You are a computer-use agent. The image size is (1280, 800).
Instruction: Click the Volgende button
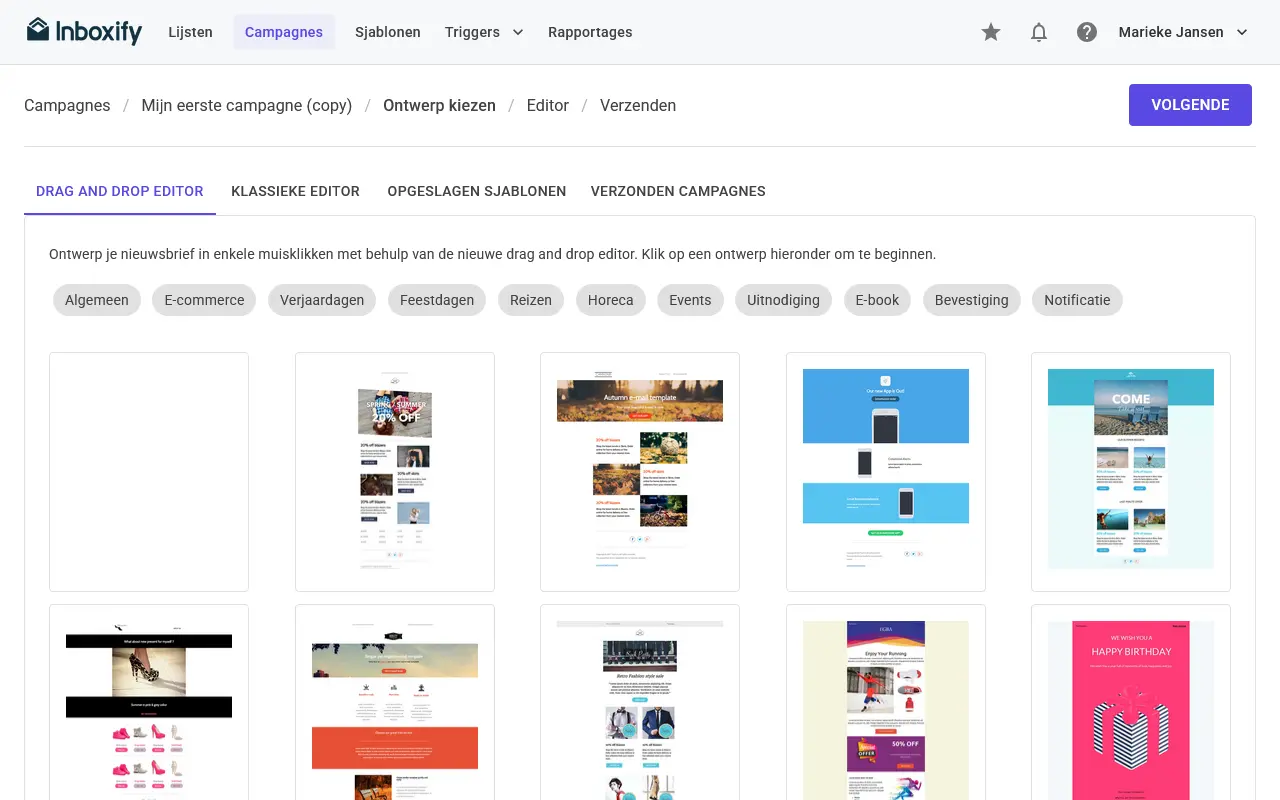coord(1190,105)
